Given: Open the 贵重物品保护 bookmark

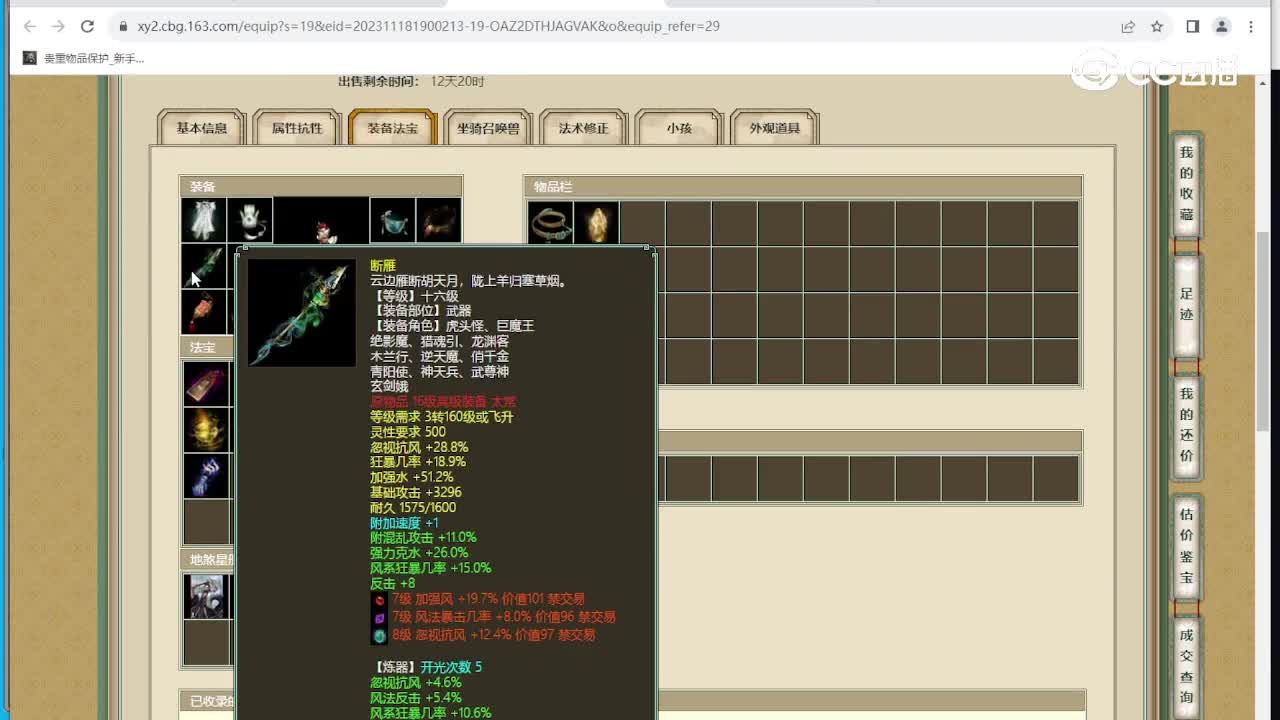Looking at the screenshot, I should pyautogui.click(x=84, y=58).
